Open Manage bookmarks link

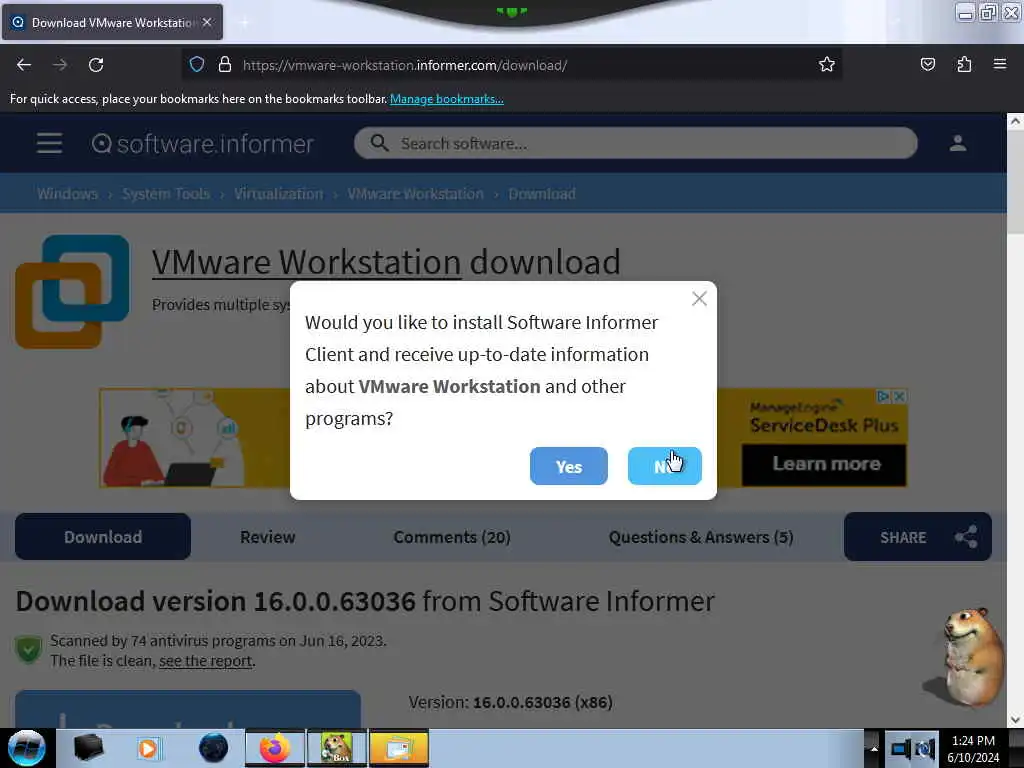(x=447, y=99)
